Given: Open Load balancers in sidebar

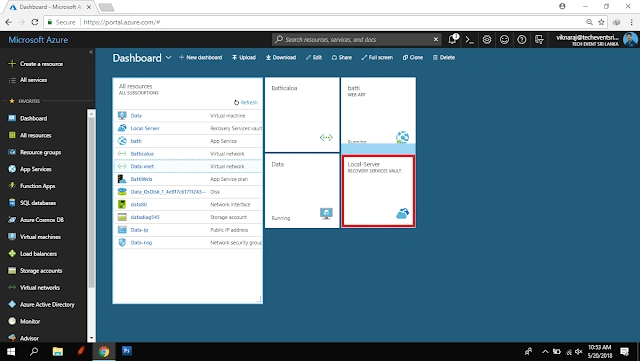Looking at the screenshot, I should click(33, 254).
